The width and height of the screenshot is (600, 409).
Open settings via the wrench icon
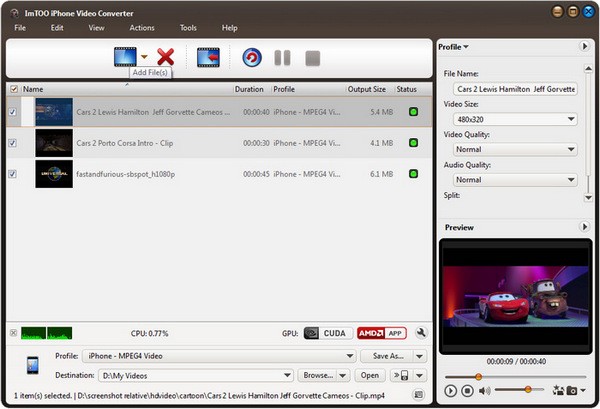tap(421, 333)
